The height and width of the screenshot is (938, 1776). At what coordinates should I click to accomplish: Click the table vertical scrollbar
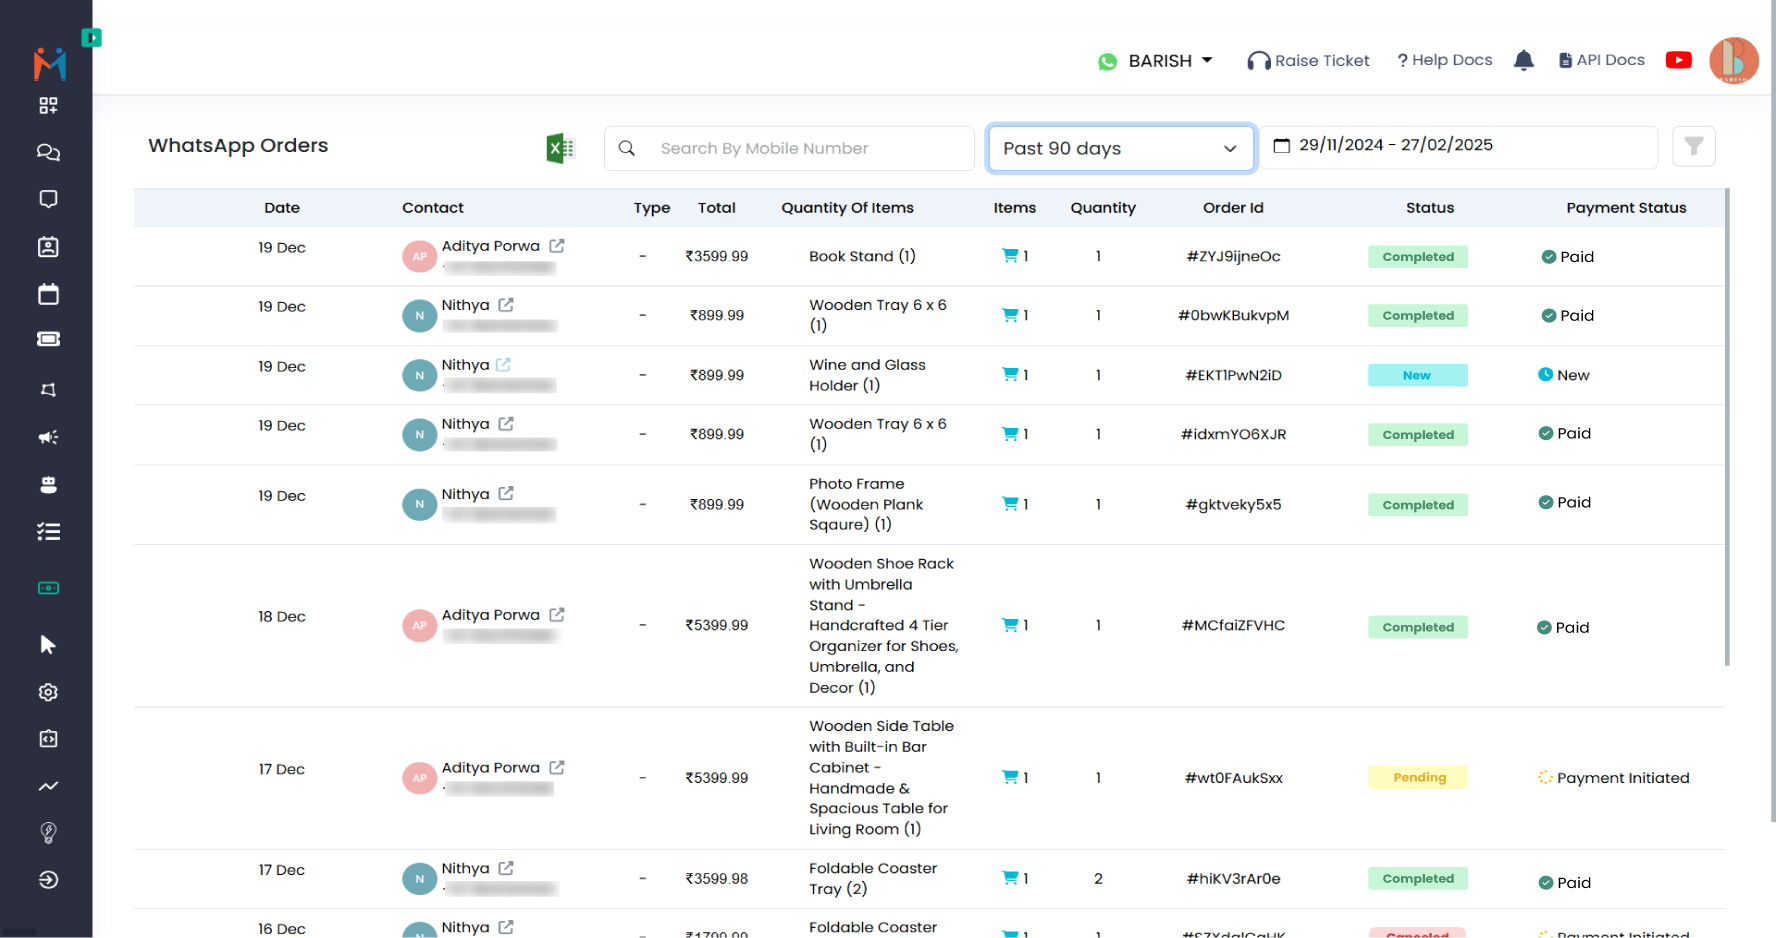[1726, 426]
